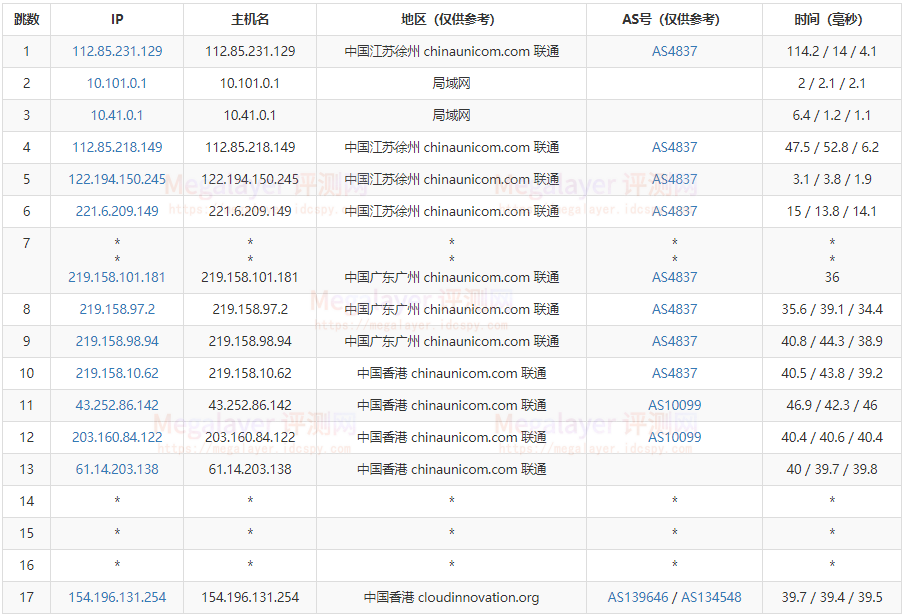Click hop number 14 cell
This screenshot has width=904, height=616.
click(27, 501)
